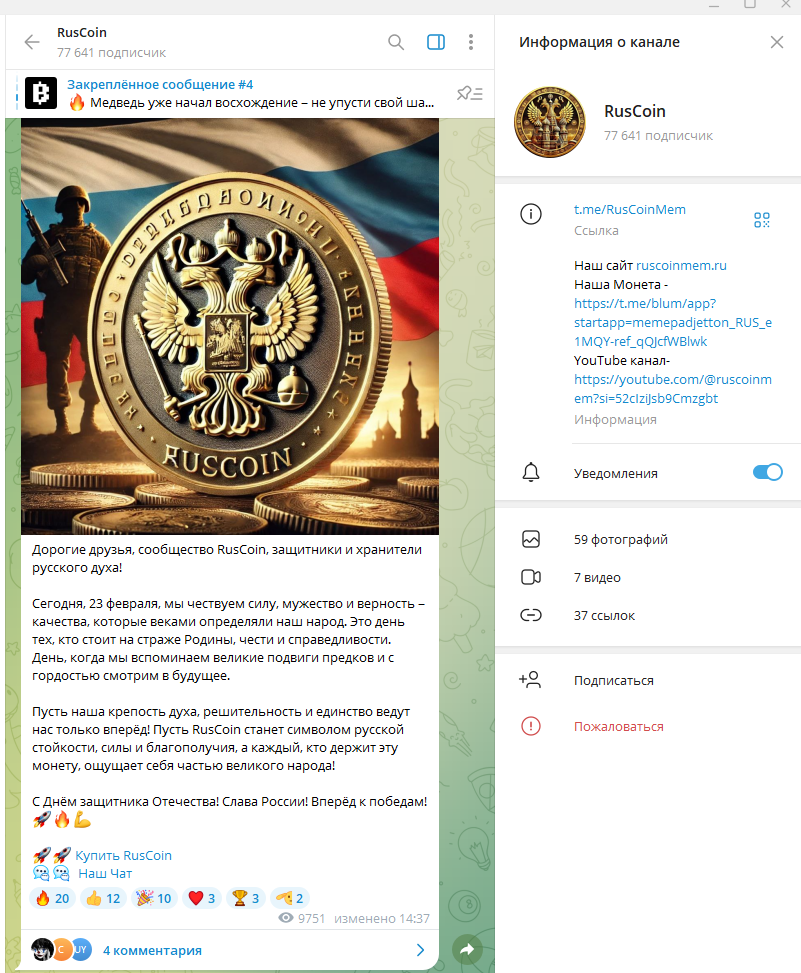801x973 pixels.
Task: Go back using the arrow icon
Action: [x=32, y=42]
